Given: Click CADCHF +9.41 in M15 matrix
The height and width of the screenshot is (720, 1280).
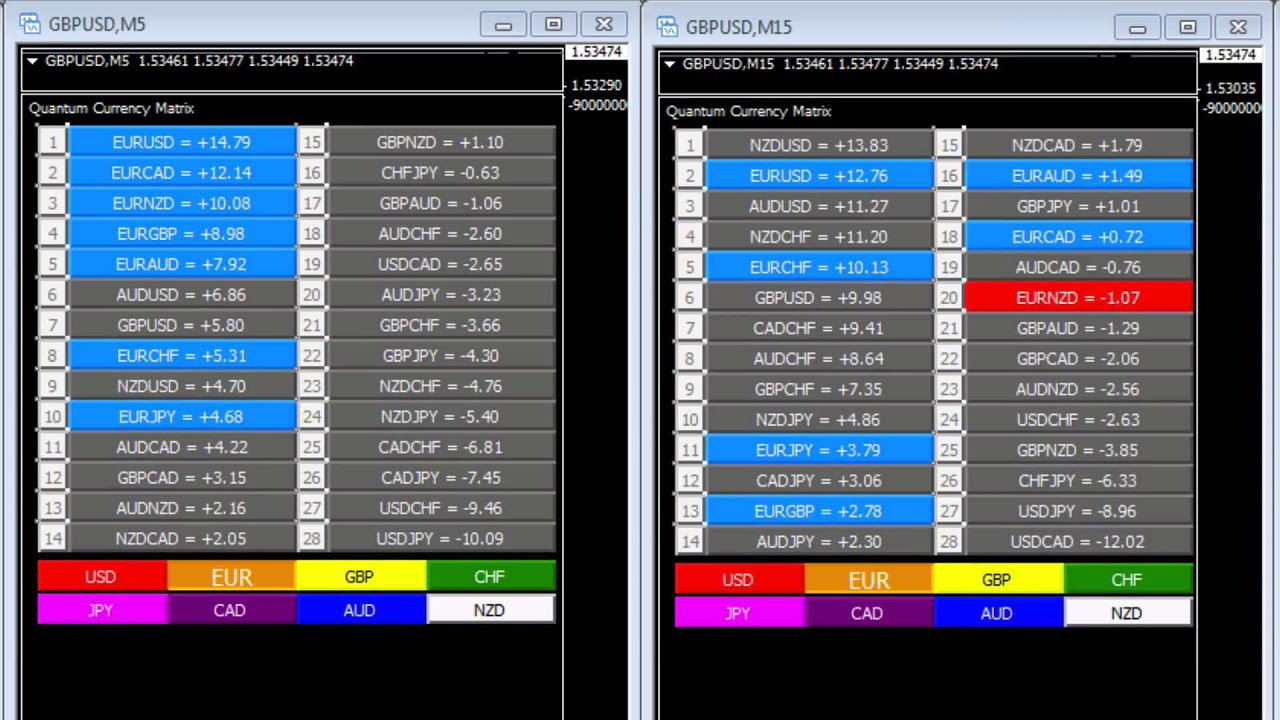Looking at the screenshot, I should click(x=819, y=329).
